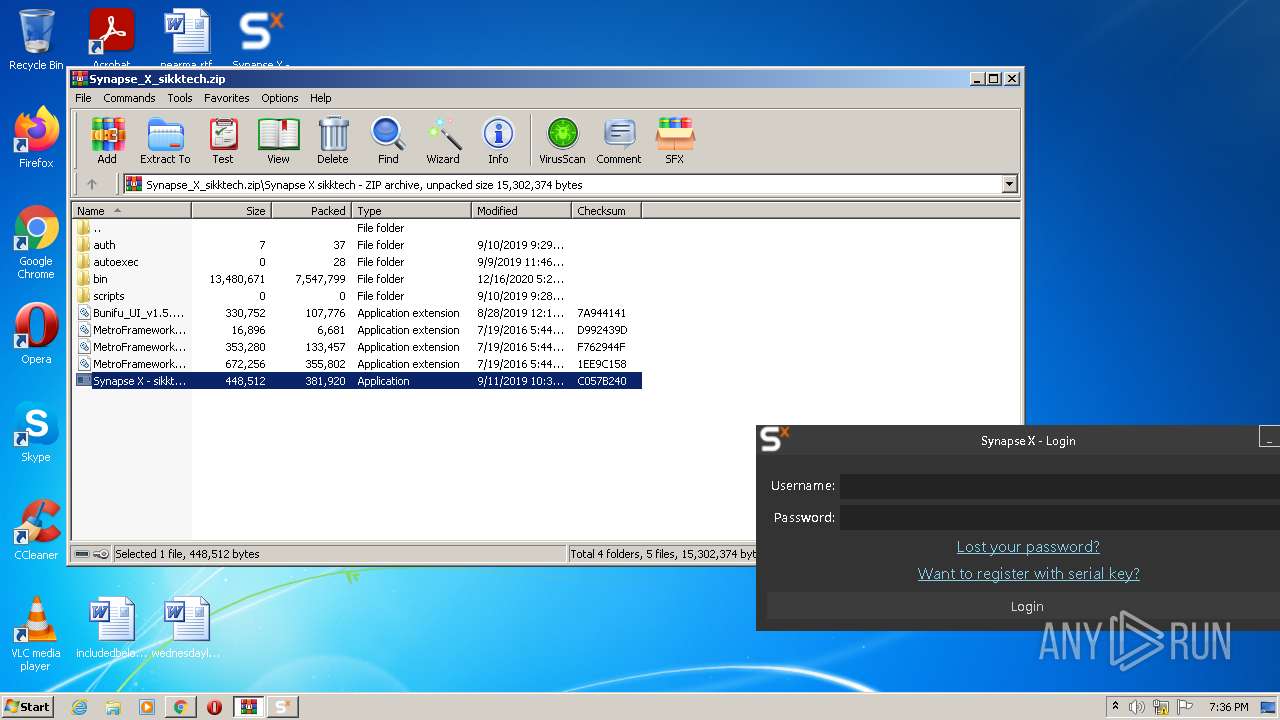Open the archive Info tool
The width and height of the screenshot is (1280, 720).
pyautogui.click(x=498, y=140)
